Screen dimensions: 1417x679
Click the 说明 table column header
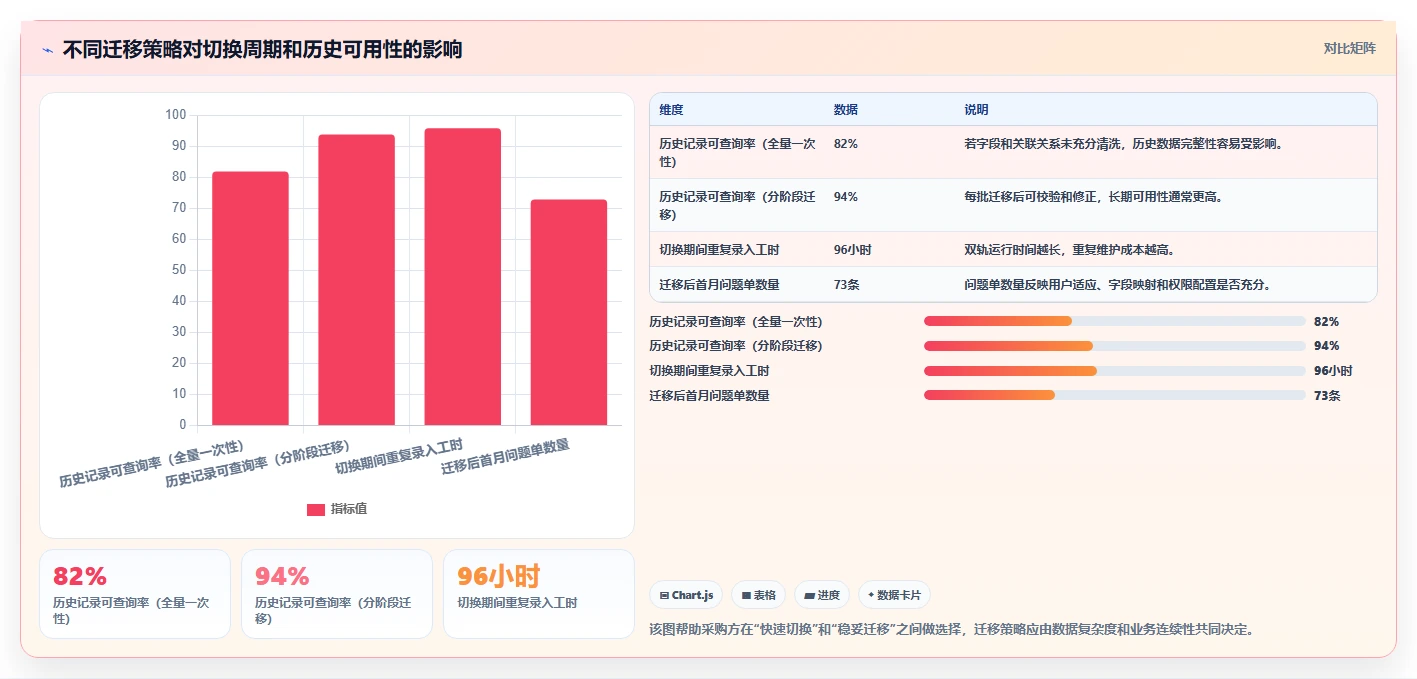point(976,110)
